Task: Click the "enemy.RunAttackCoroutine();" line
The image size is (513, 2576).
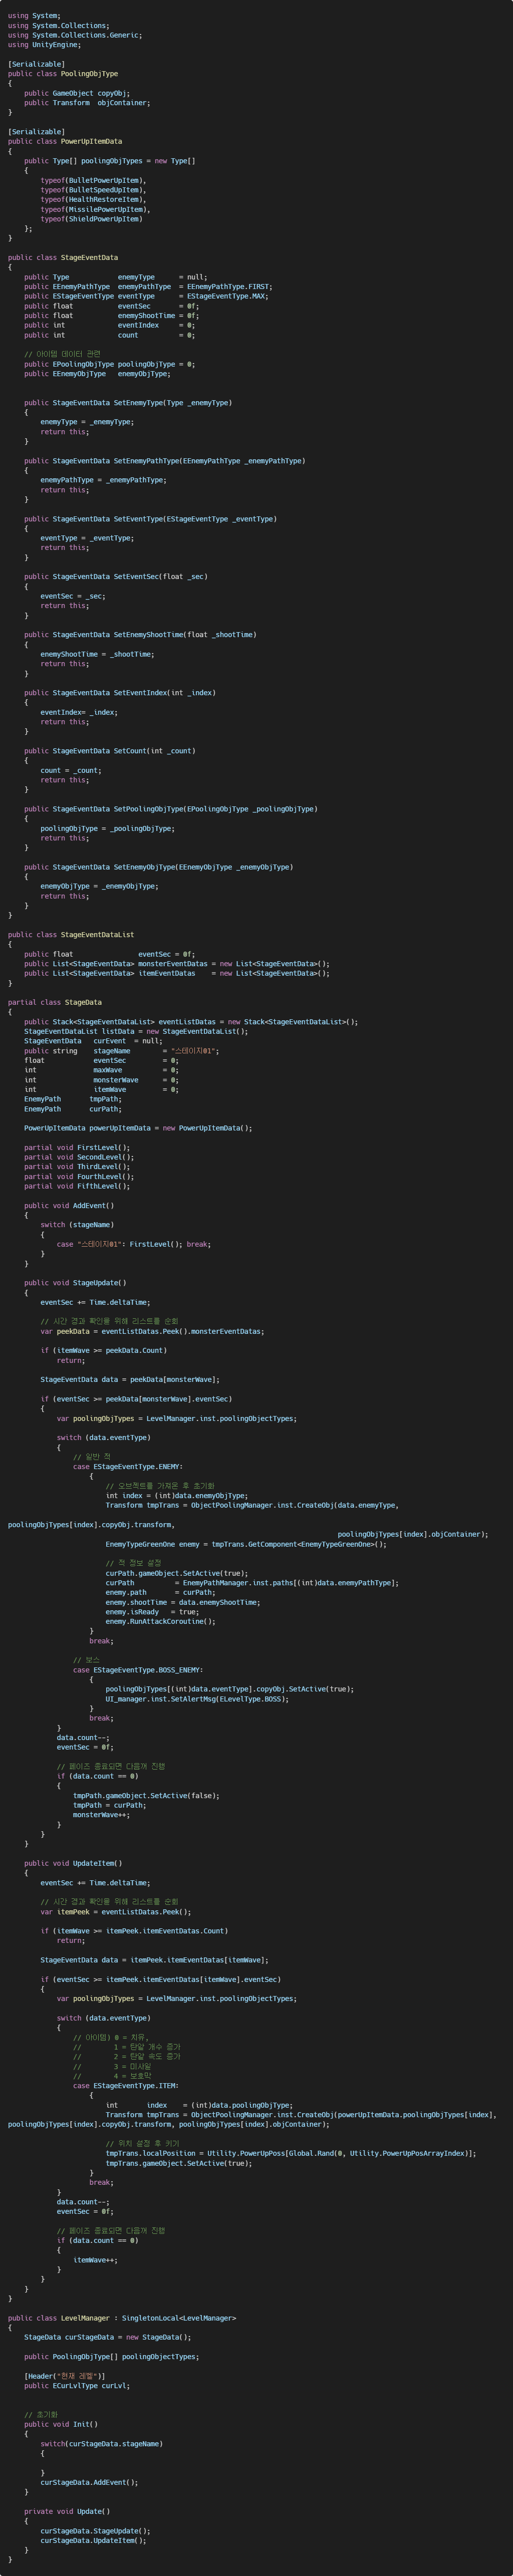Action: pos(161,1622)
